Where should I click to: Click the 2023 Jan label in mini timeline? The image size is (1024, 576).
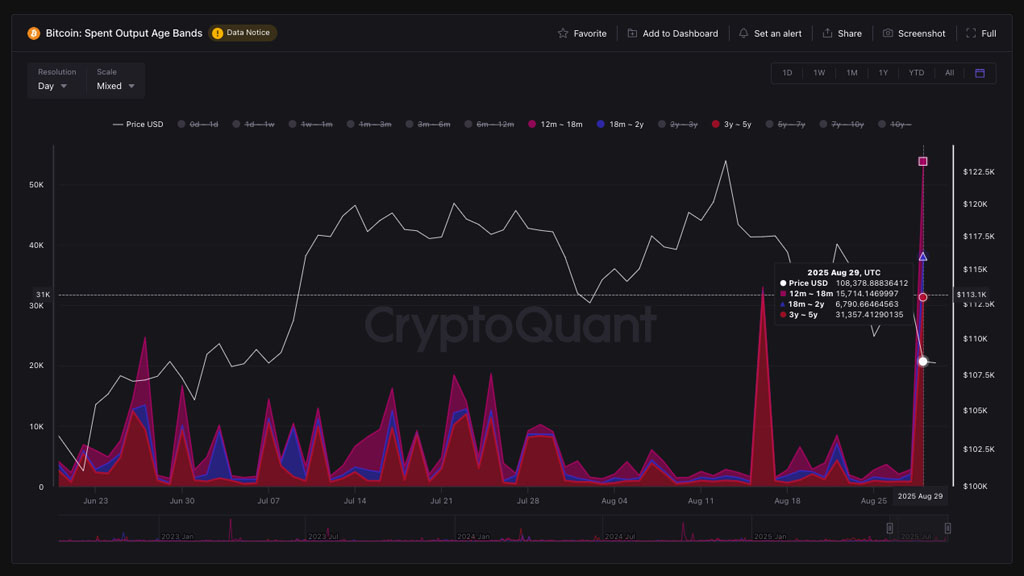[x=177, y=536]
